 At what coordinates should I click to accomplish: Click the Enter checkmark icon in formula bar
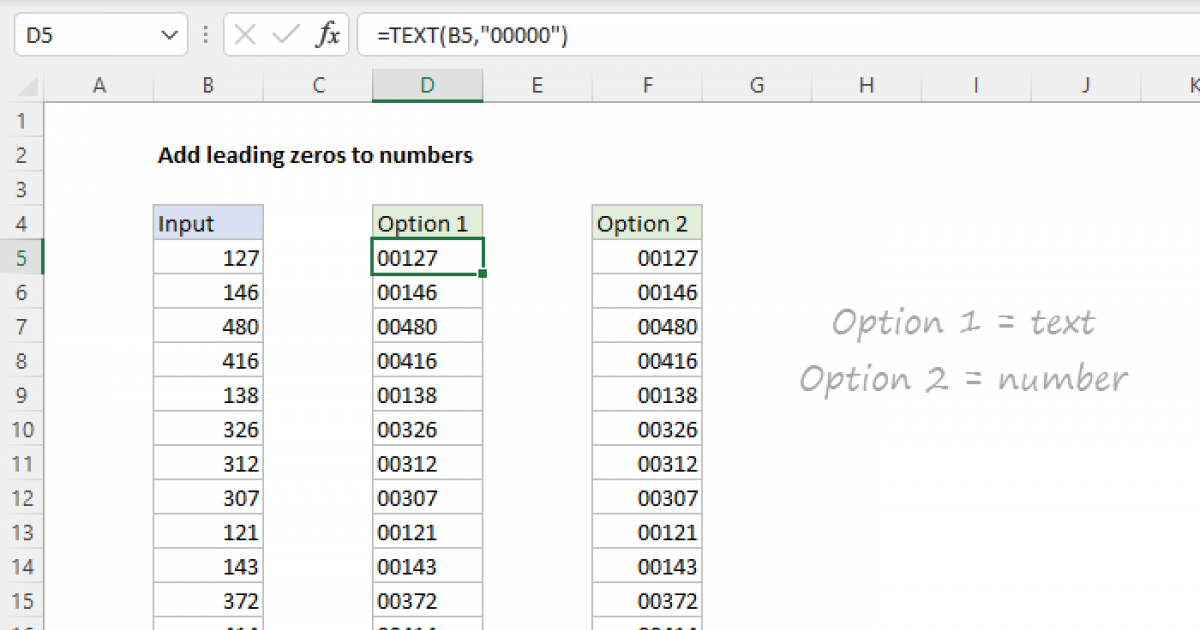click(286, 36)
